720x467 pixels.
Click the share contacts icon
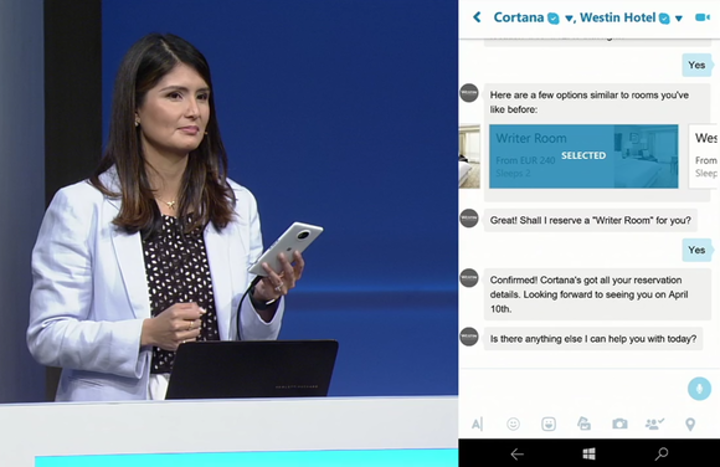pos(655,424)
